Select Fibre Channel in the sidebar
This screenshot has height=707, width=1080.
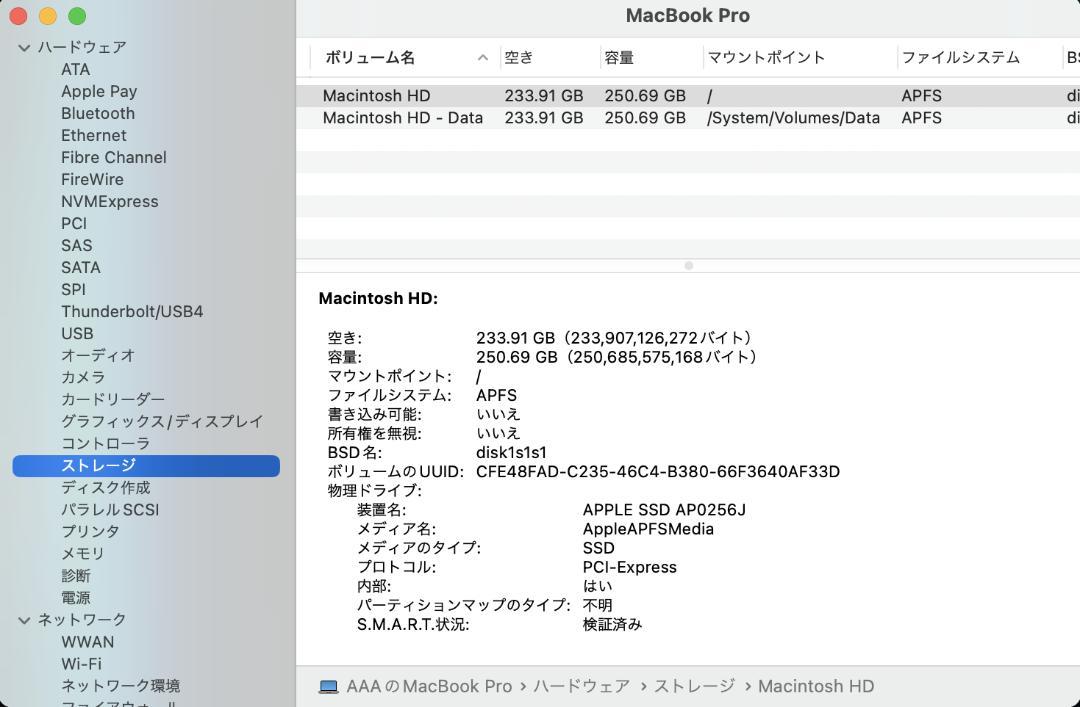(x=114, y=158)
